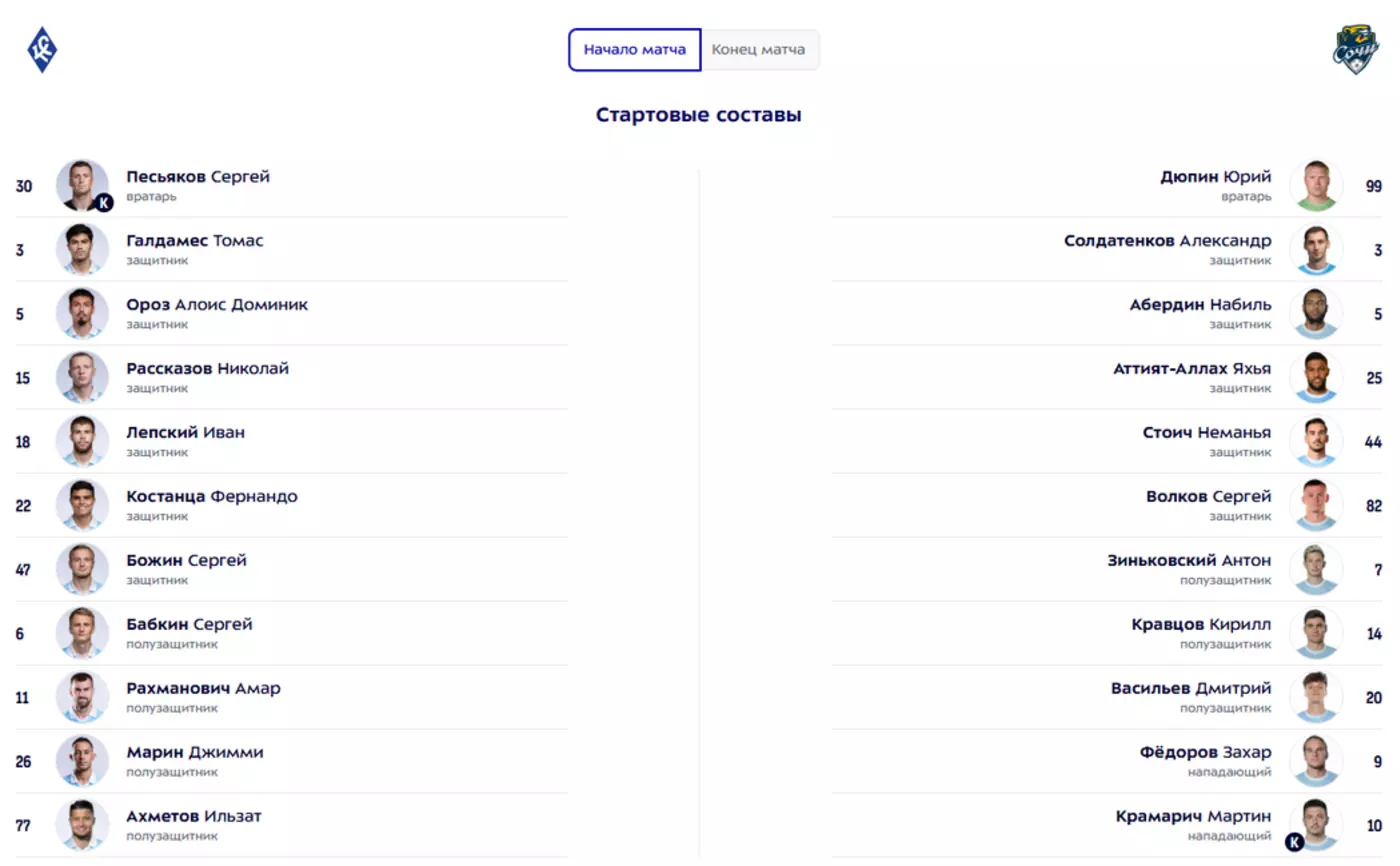Screen dimensions: 1400x866
Task: Click captain badge on Песьяков's photo
Action: 104,203
